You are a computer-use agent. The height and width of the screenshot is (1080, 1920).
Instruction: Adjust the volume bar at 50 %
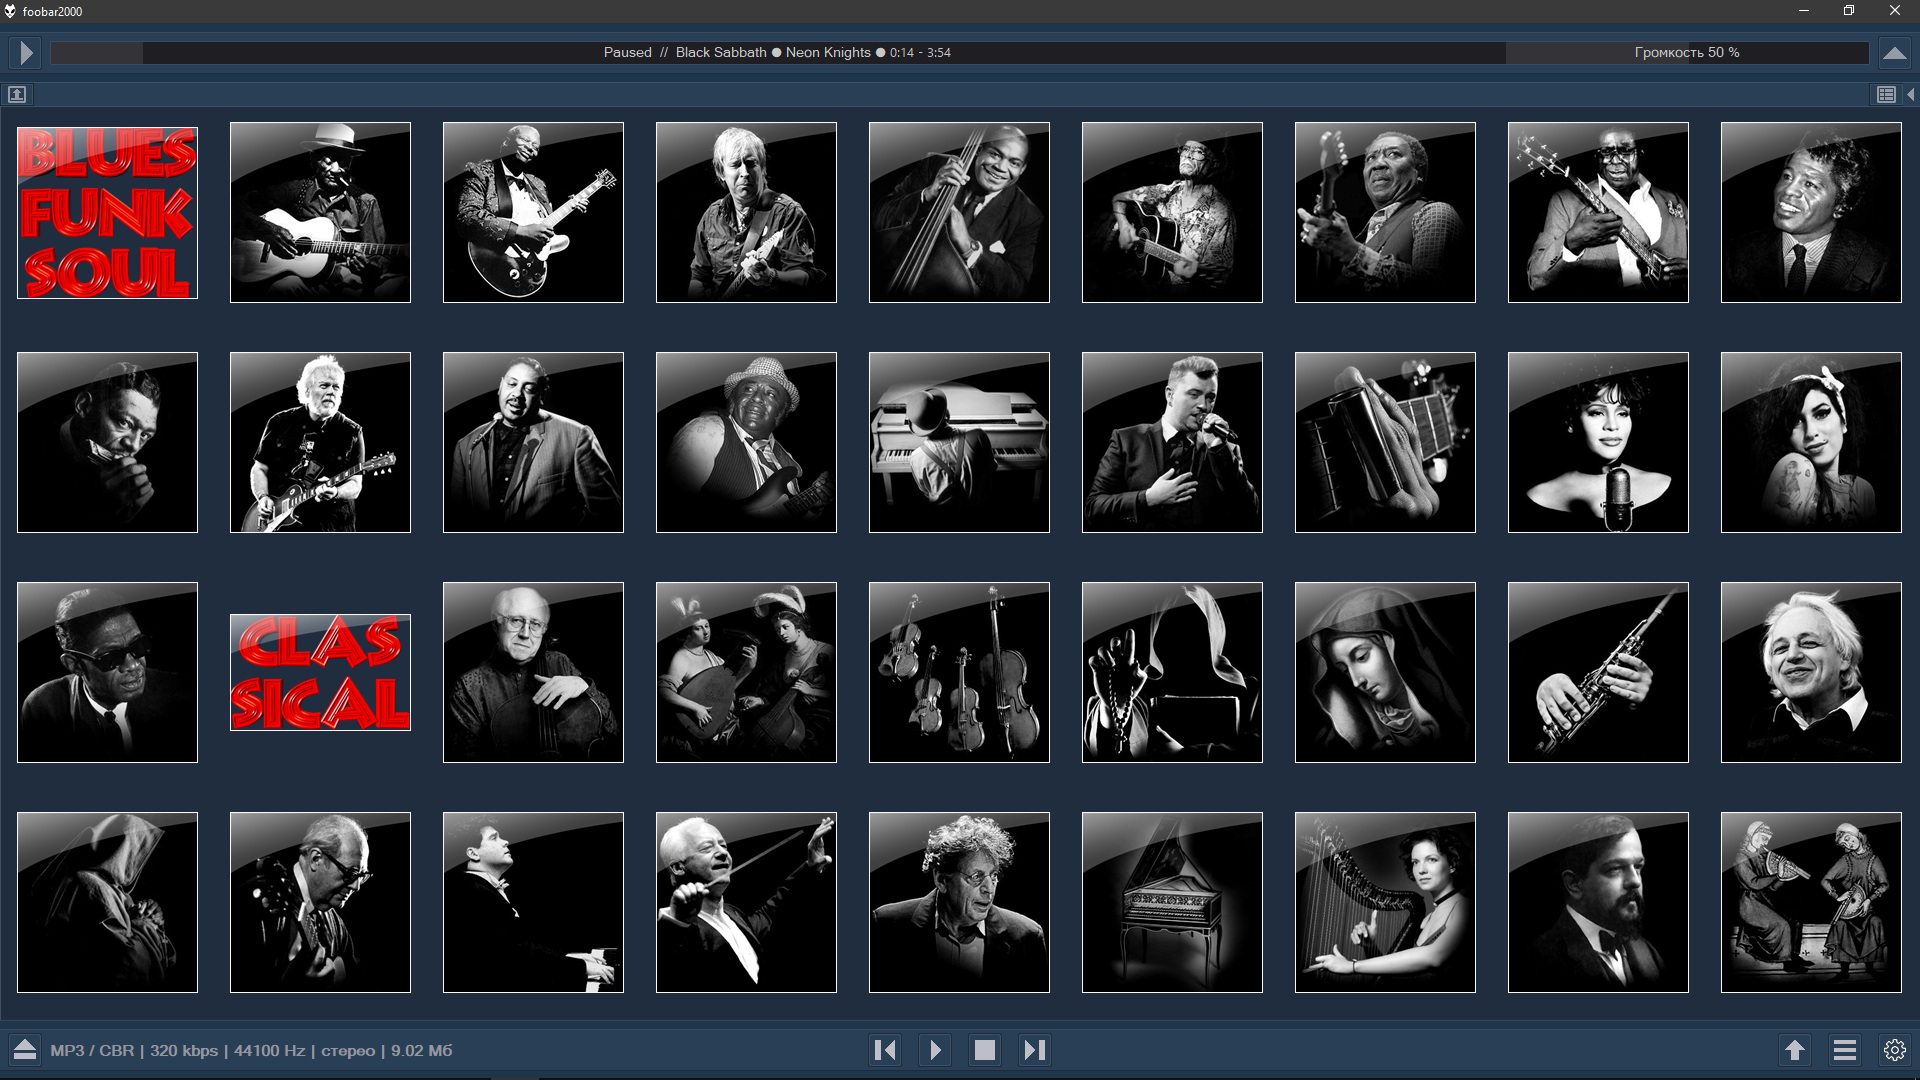coord(1687,53)
